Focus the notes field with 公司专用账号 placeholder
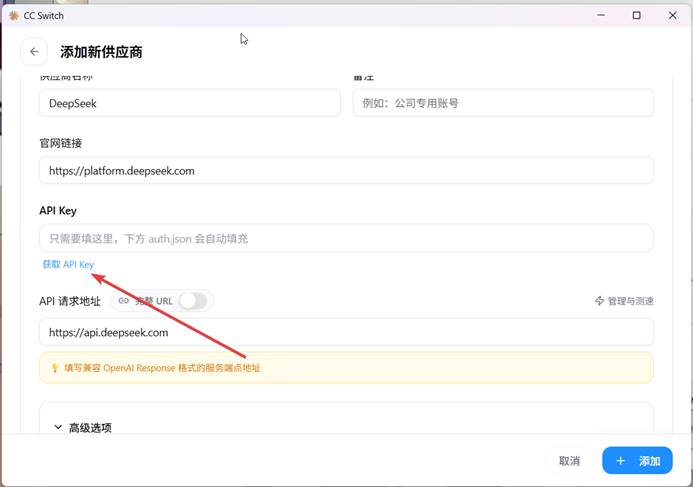 click(x=503, y=103)
